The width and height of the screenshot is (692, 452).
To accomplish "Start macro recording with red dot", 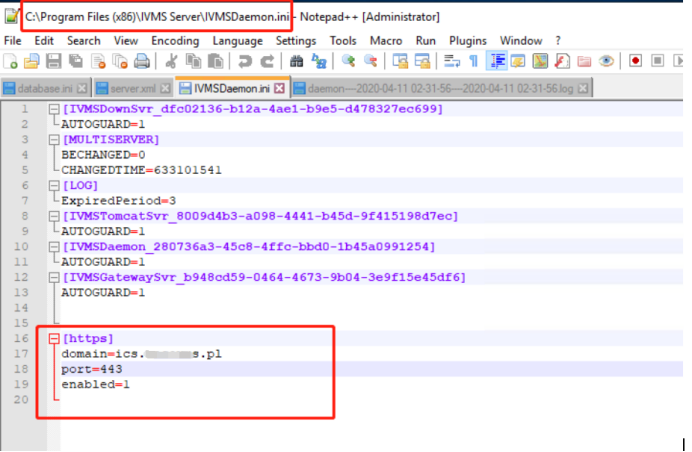I will [636, 61].
